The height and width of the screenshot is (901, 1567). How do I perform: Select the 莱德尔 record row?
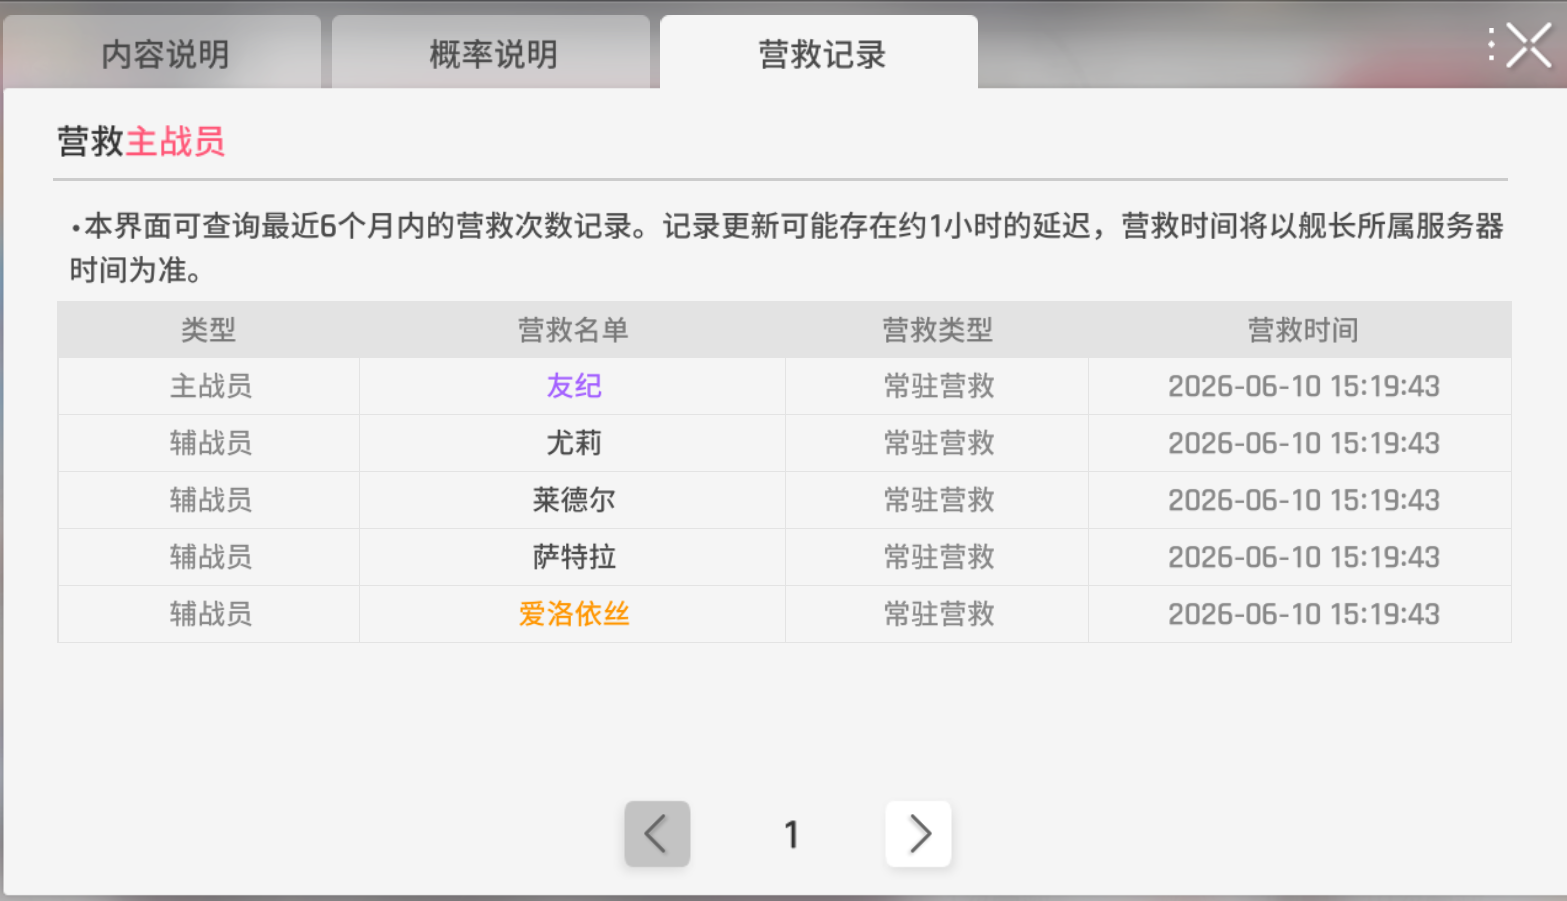[x=784, y=500]
